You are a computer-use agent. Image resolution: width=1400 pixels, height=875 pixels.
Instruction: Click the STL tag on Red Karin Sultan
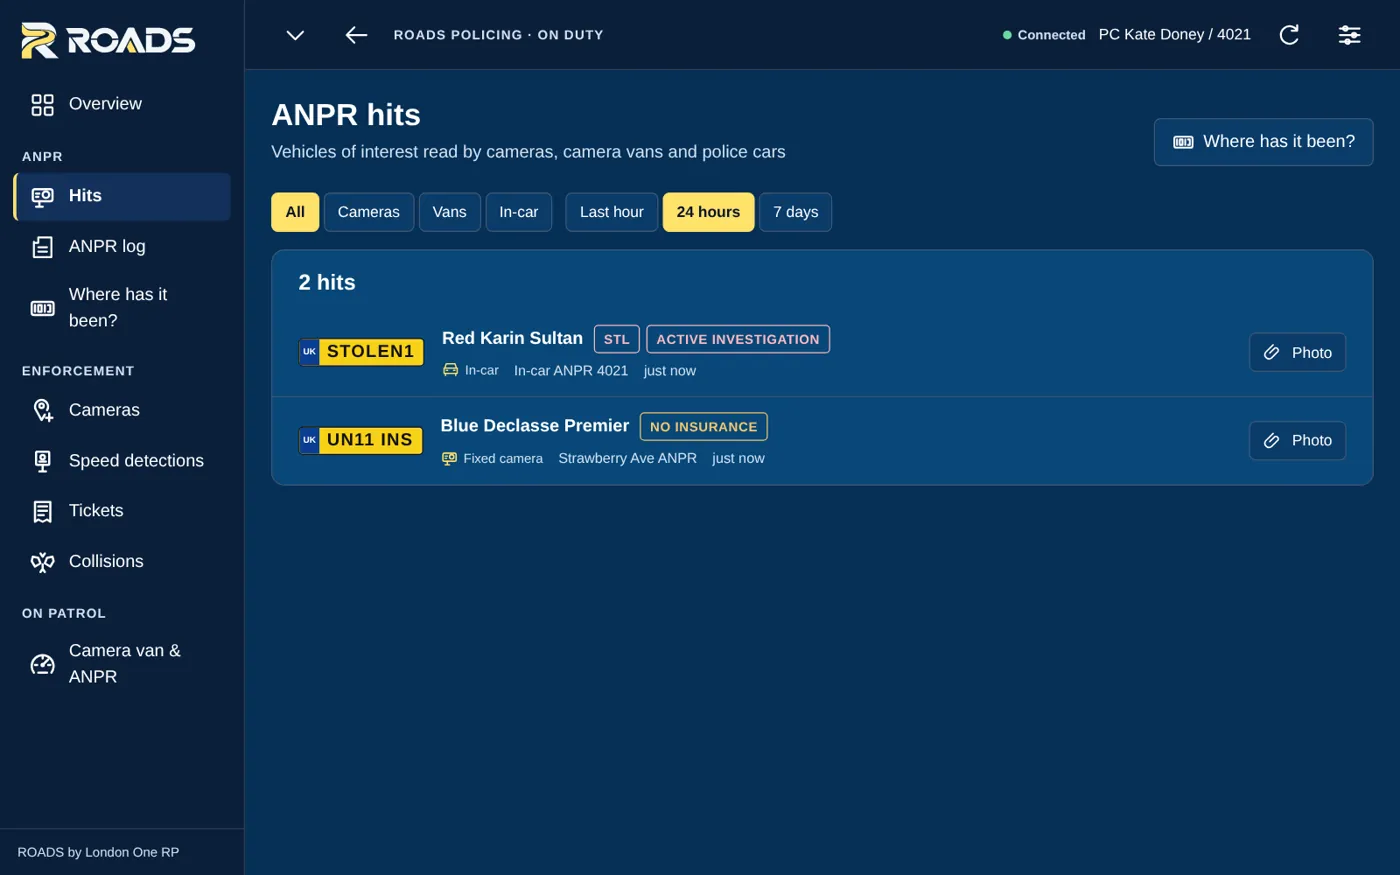(x=617, y=339)
